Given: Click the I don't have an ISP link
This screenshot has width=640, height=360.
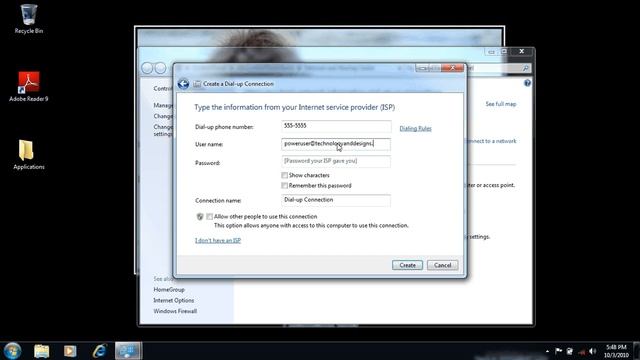Looking at the screenshot, I should [x=218, y=240].
